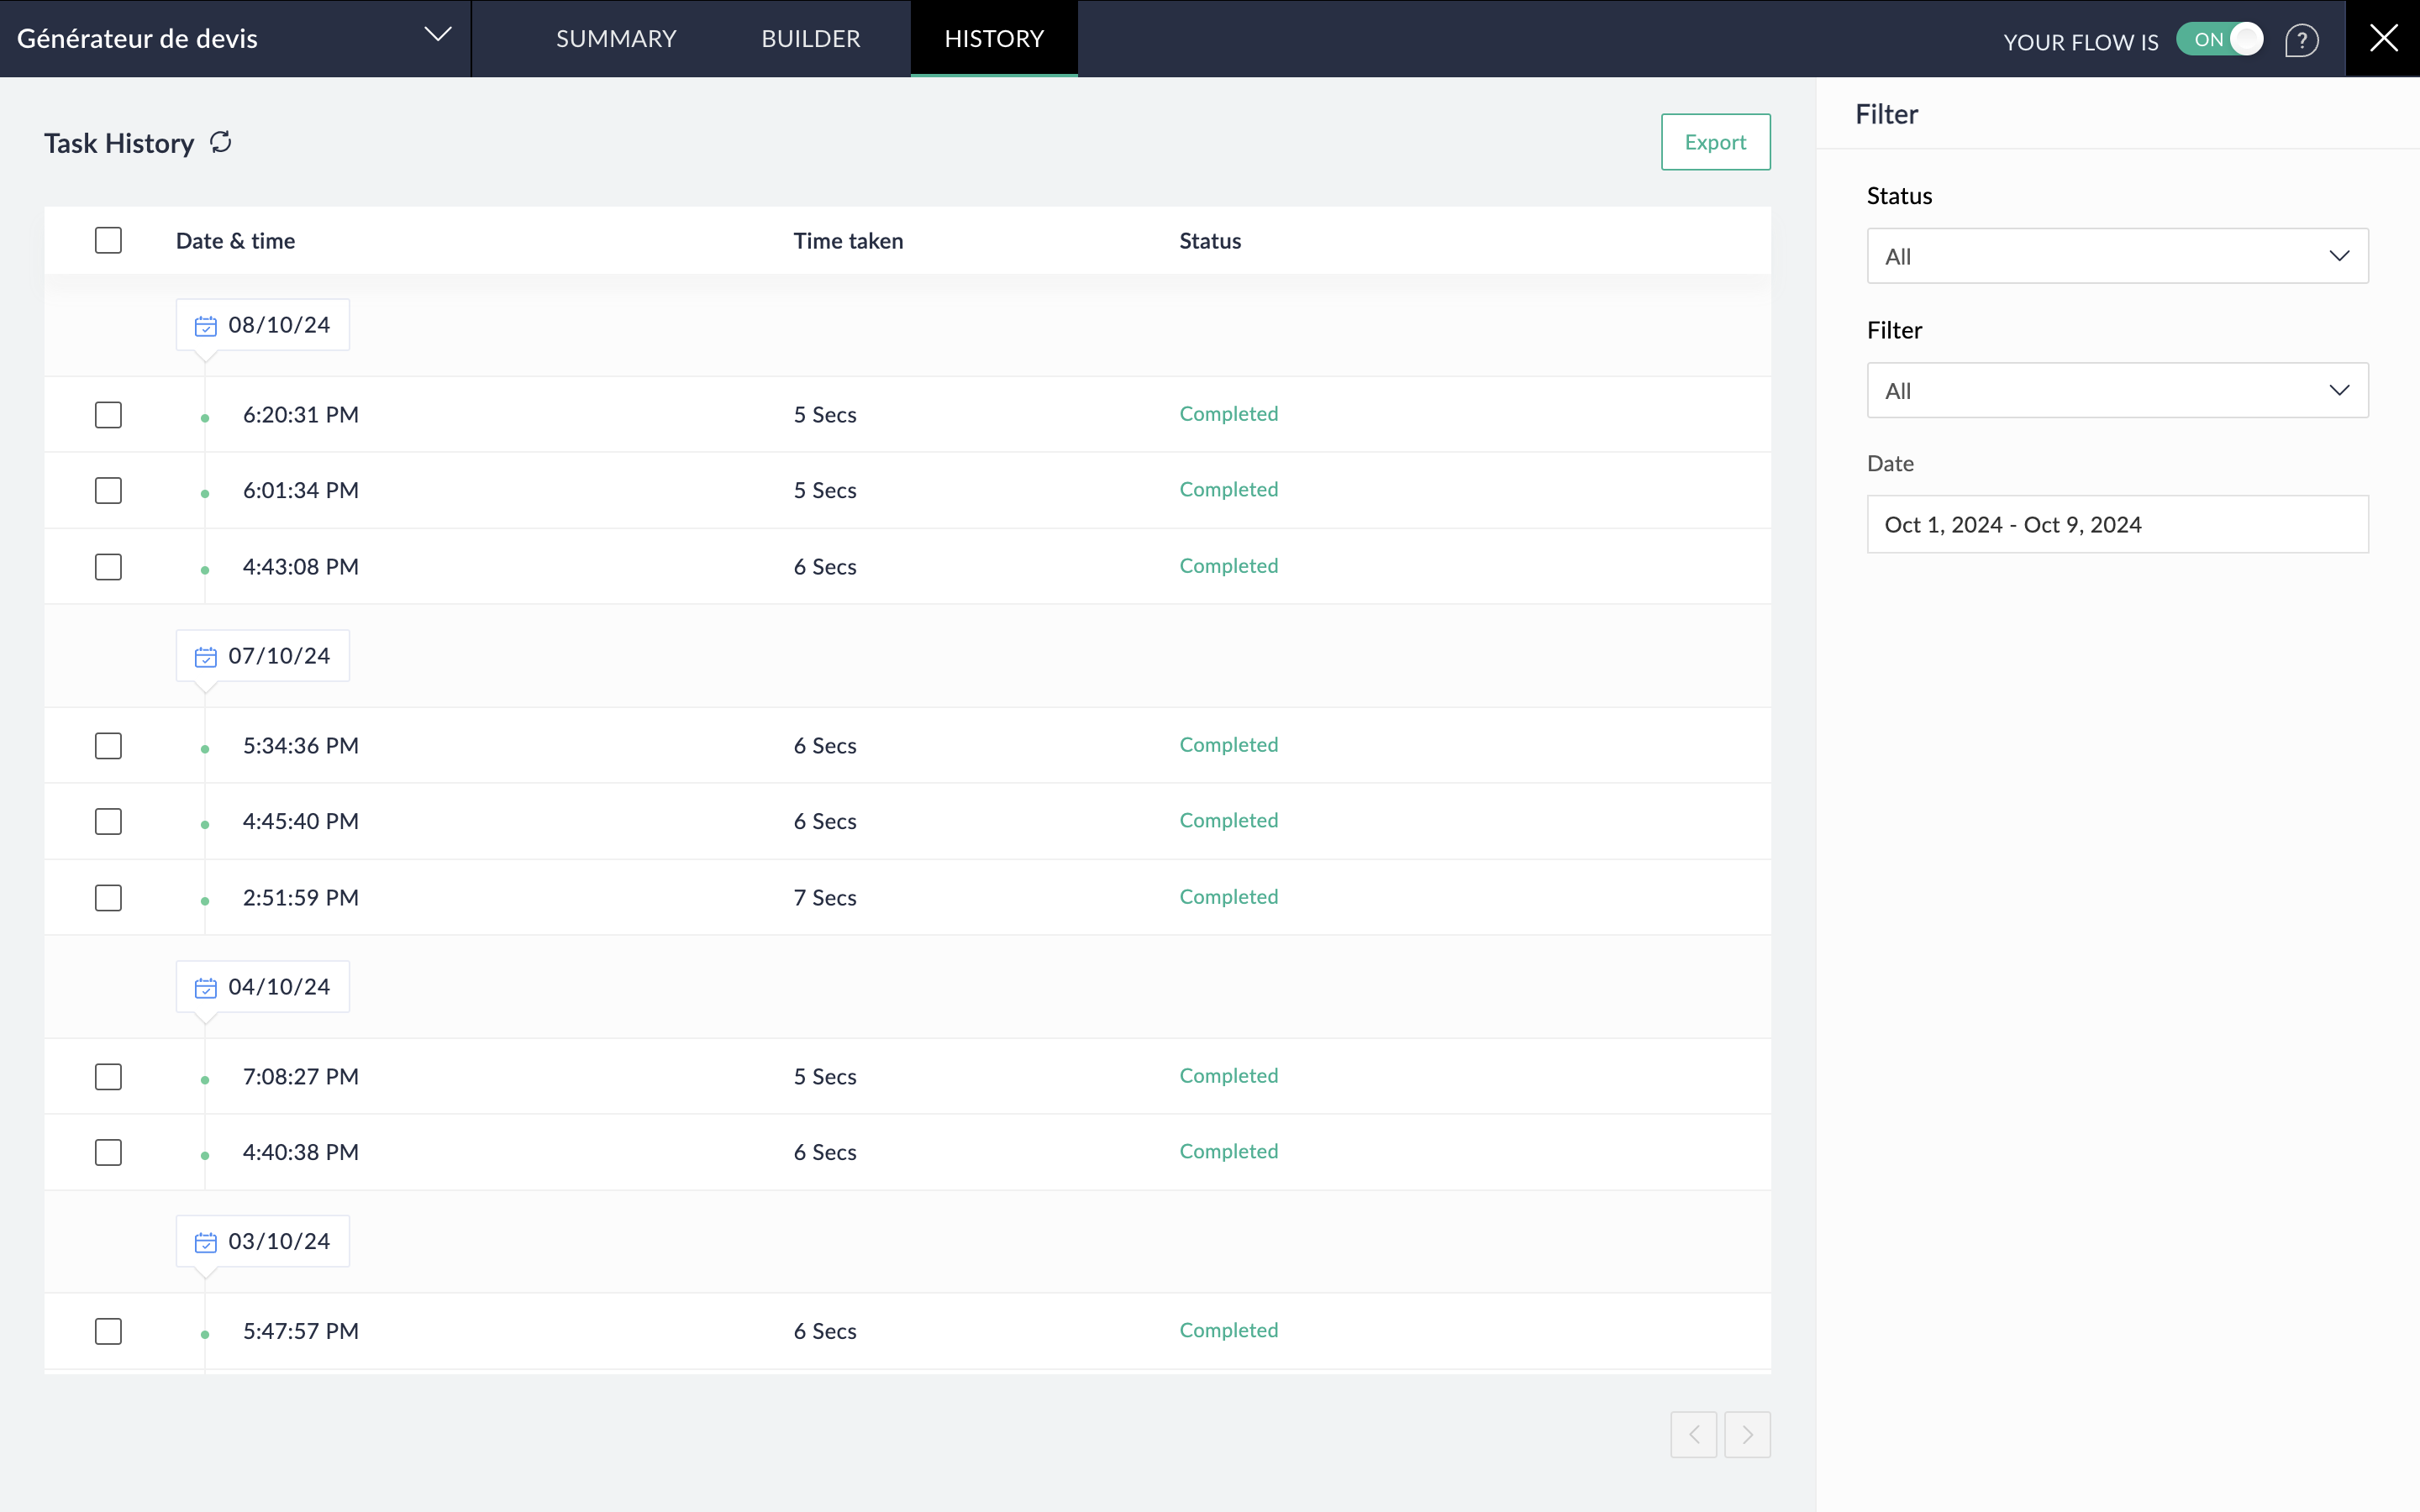Open the Status filter dropdown
Image resolution: width=2420 pixels, height=1512 pixels.
pyautogui.click(x=2117, y=256)
